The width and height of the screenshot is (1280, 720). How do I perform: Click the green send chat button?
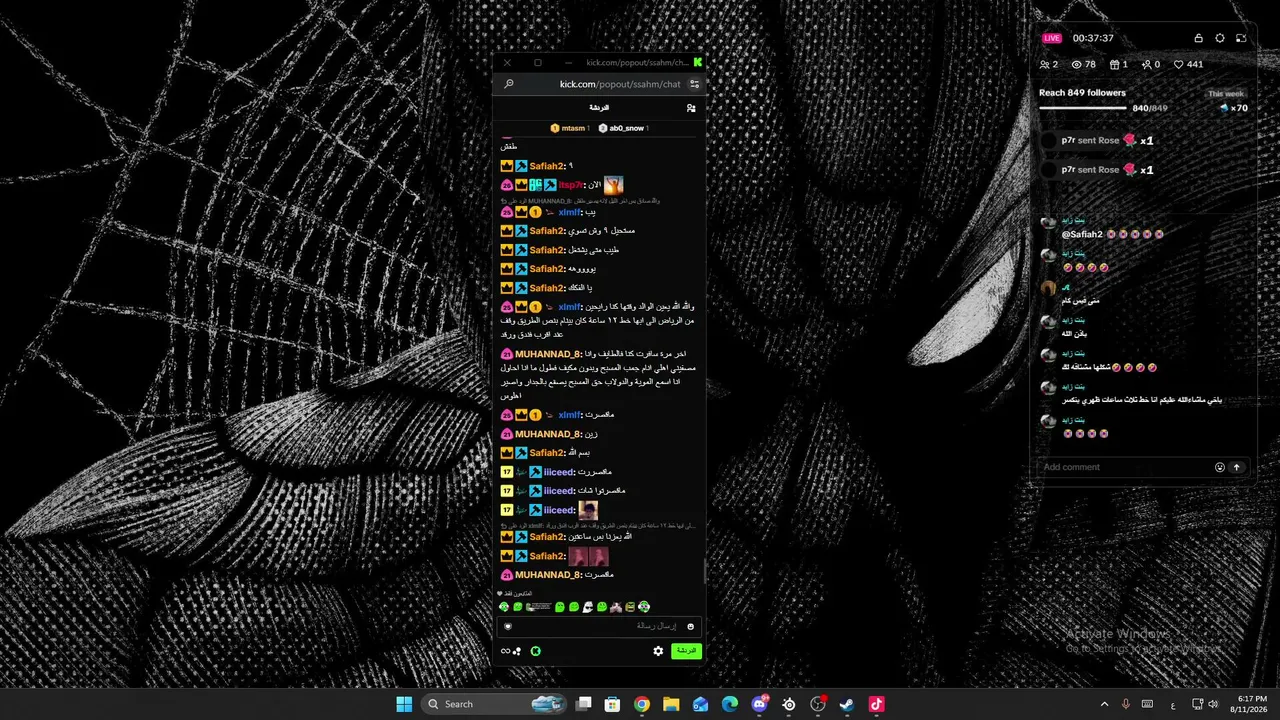point(686,651)
